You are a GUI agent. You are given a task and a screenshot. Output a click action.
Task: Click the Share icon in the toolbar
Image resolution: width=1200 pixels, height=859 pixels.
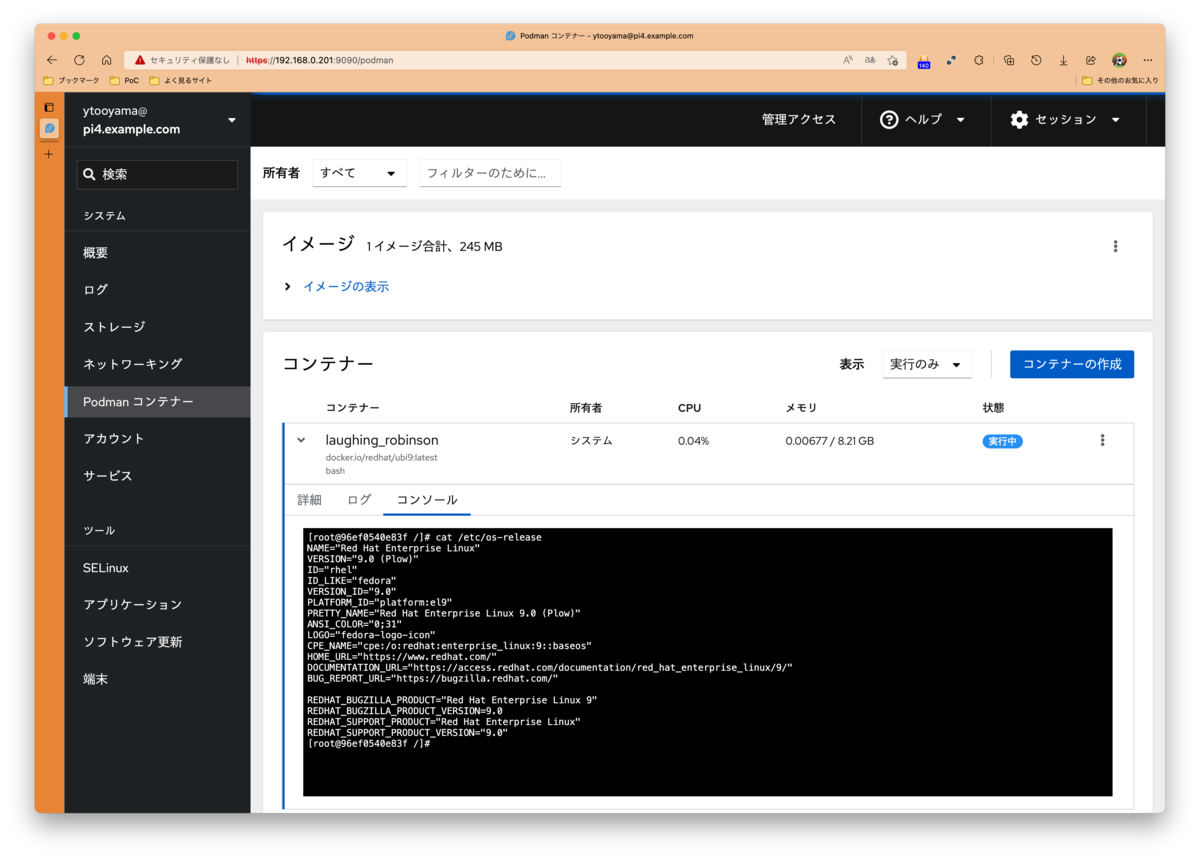(1091, 60)
